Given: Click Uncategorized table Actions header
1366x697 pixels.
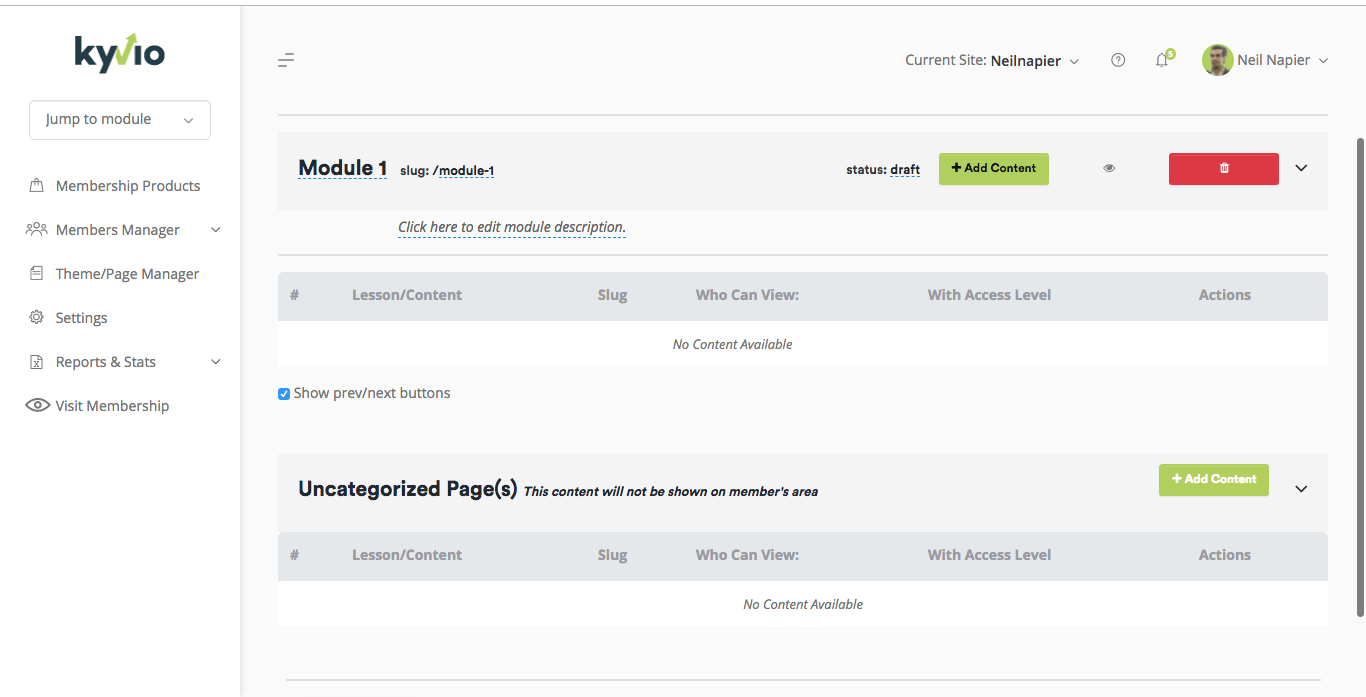Looking at the screenshot, I should (x=1225, y=555).
